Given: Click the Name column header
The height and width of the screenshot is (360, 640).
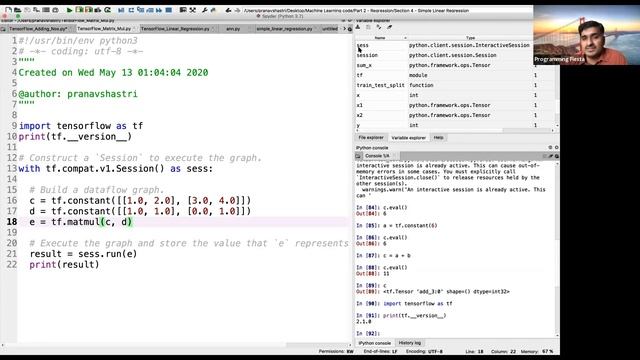Looking at the screenshot, I should (380, 38).
